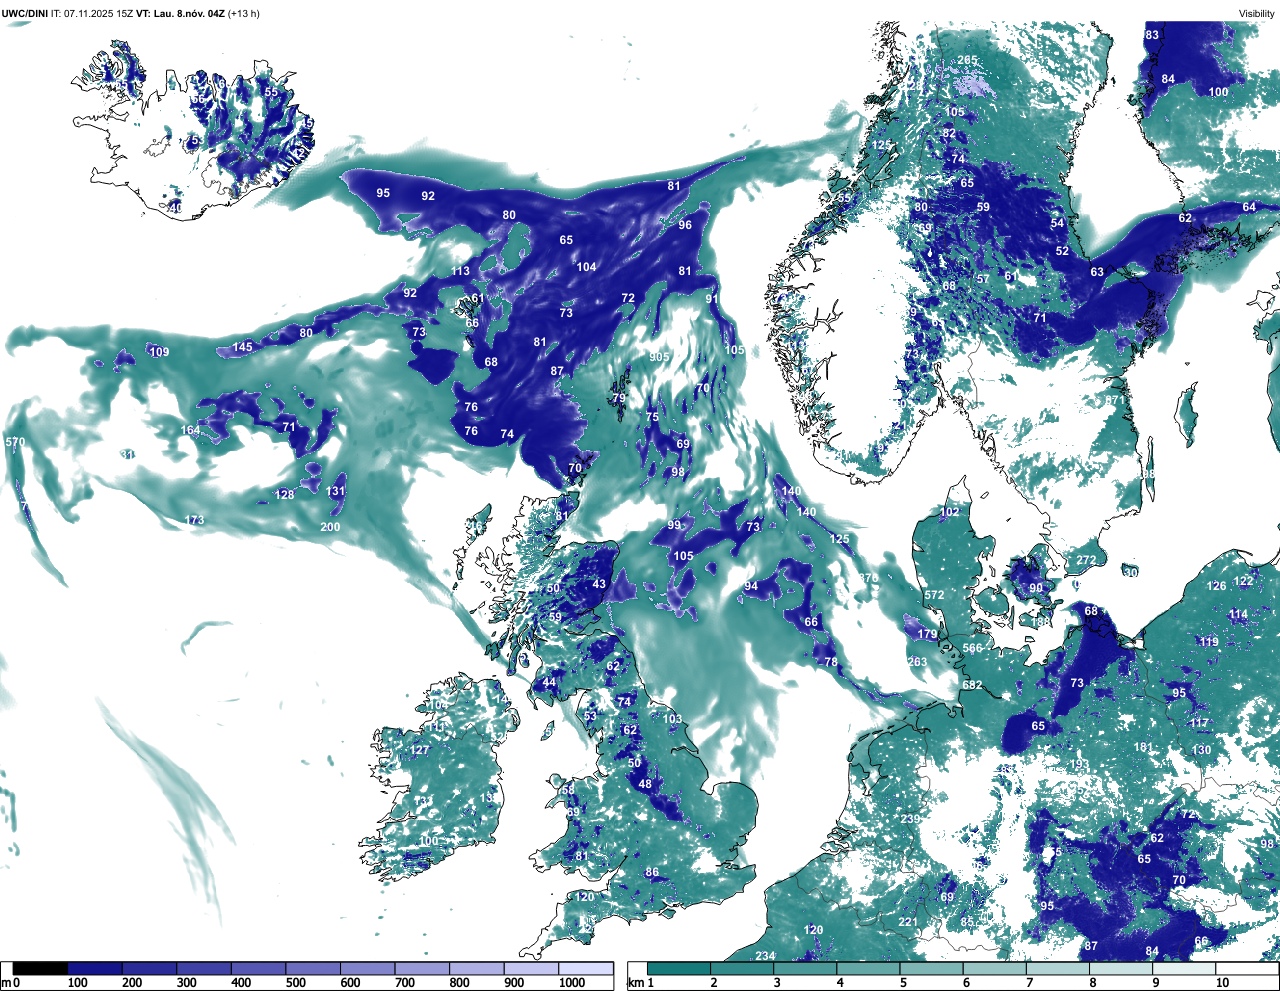Image resolution: width=1280 pixels, height=991 pixels.
Task: Click the '173' visibility value
Action: point(194,520)
